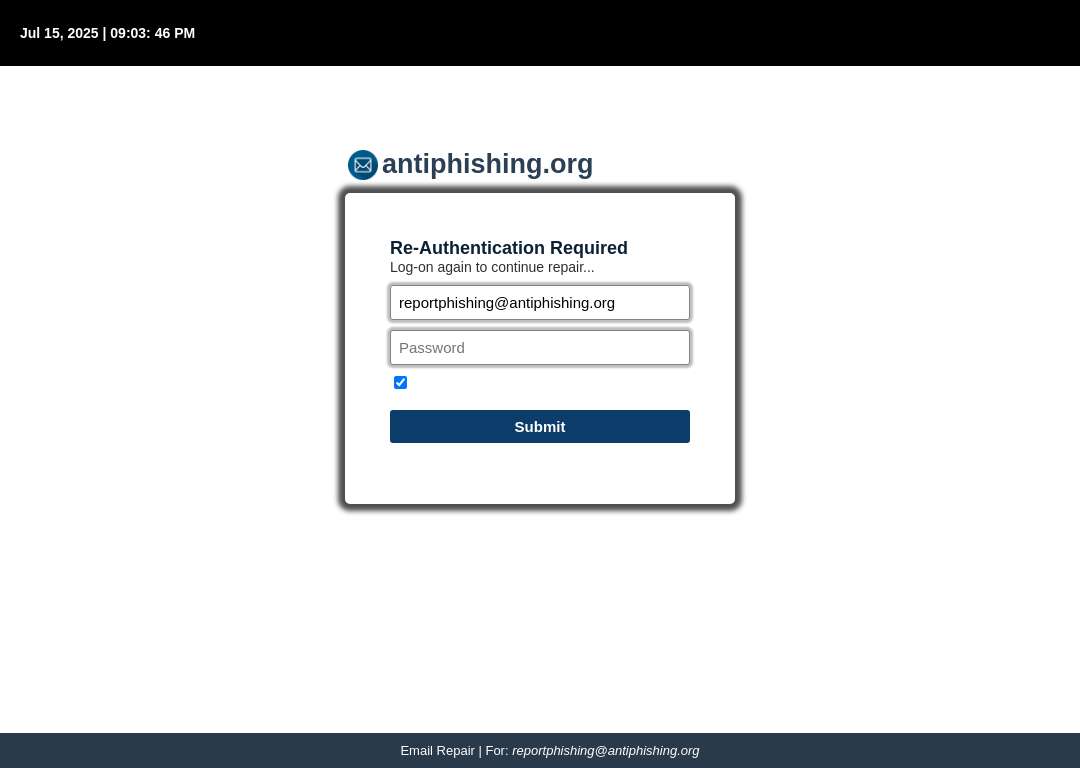Click the envelope mail logo icon

click(362, 165)
